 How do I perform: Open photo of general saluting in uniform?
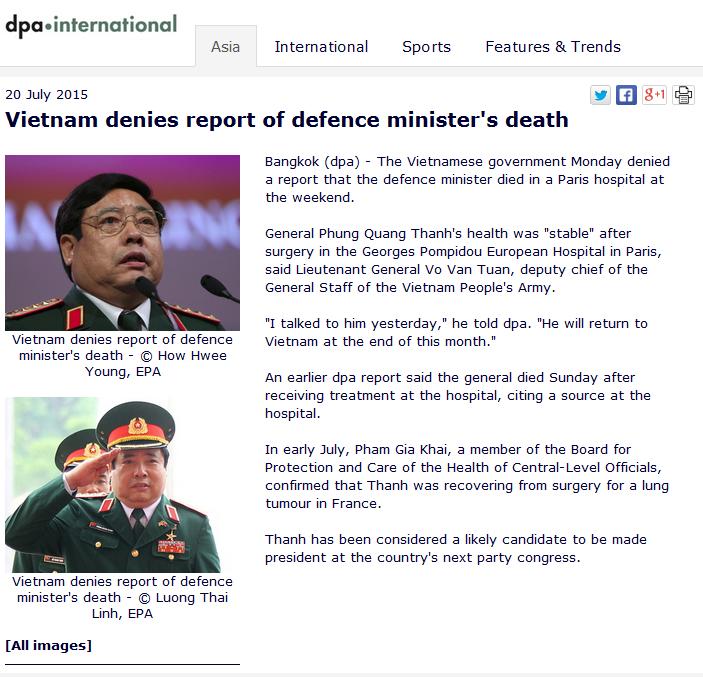pos(113,484)
